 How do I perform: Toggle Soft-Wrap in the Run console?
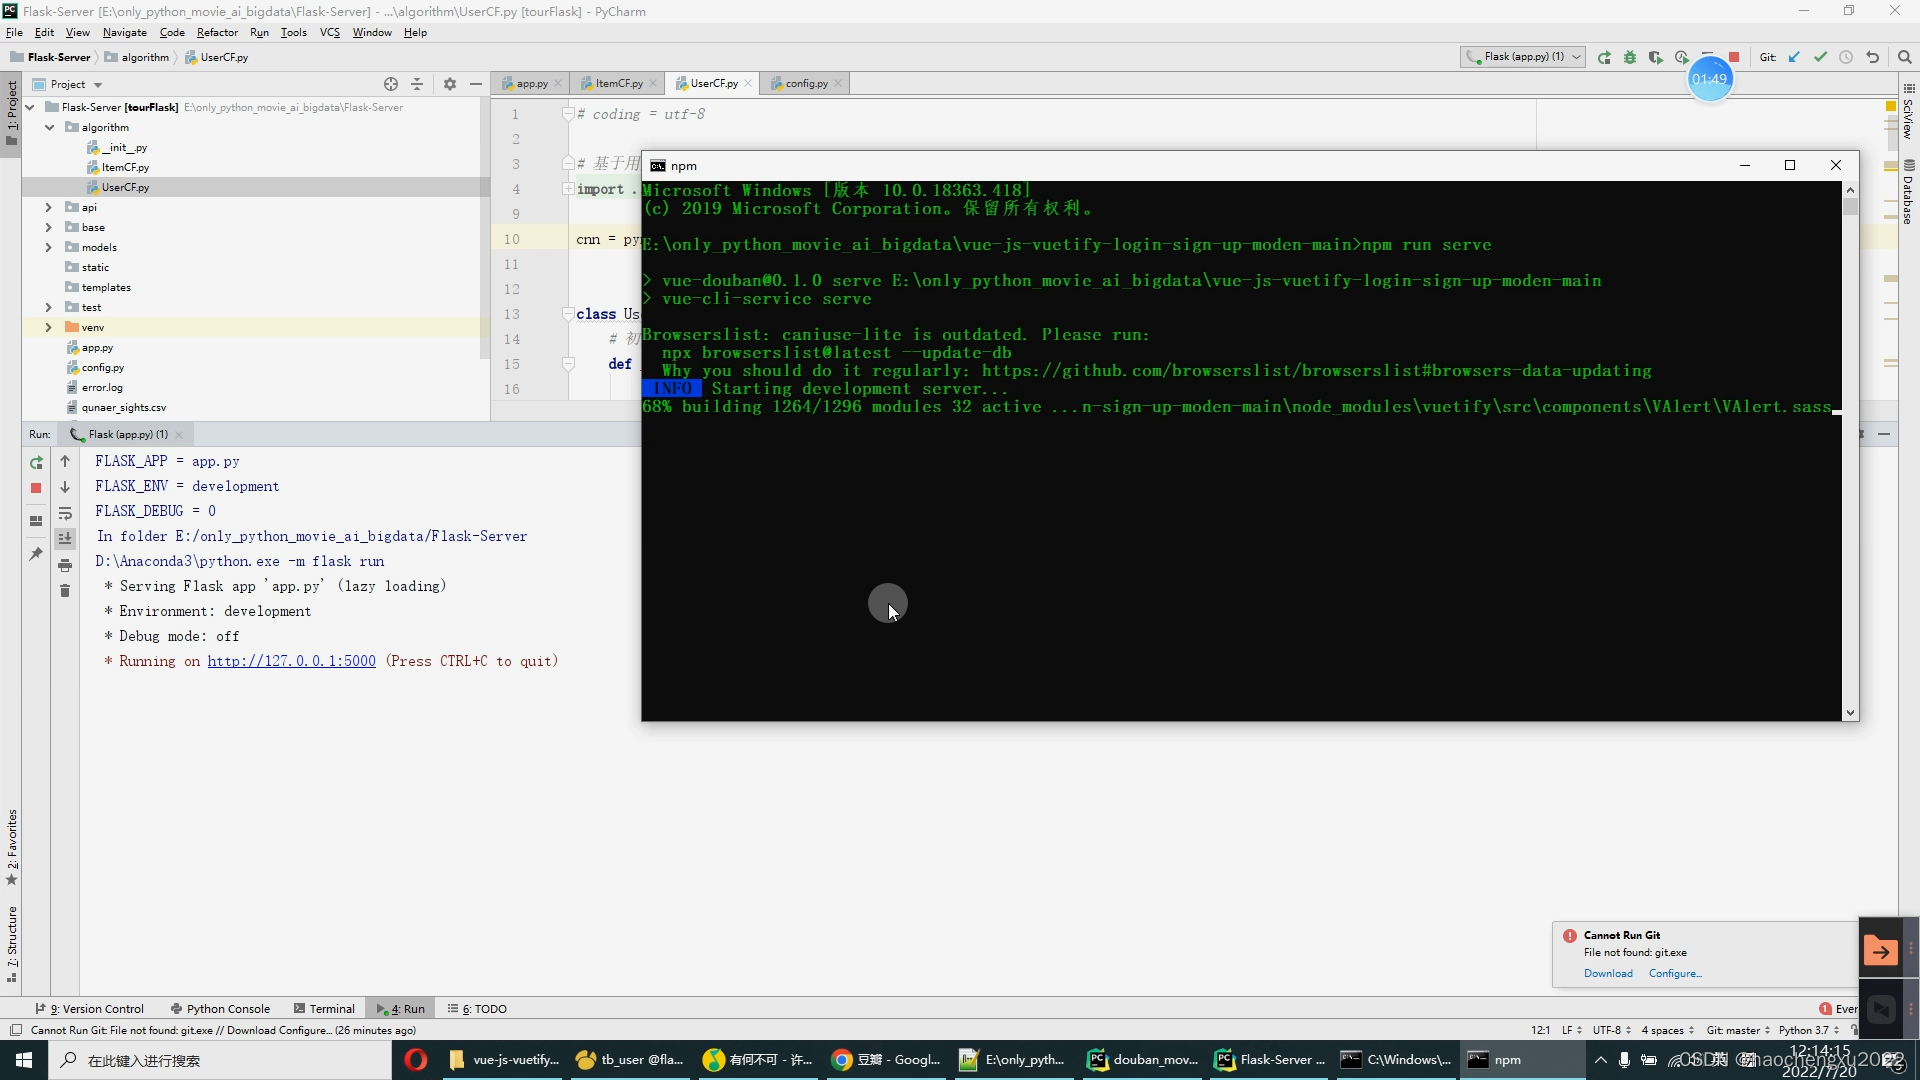coord(65,514)
